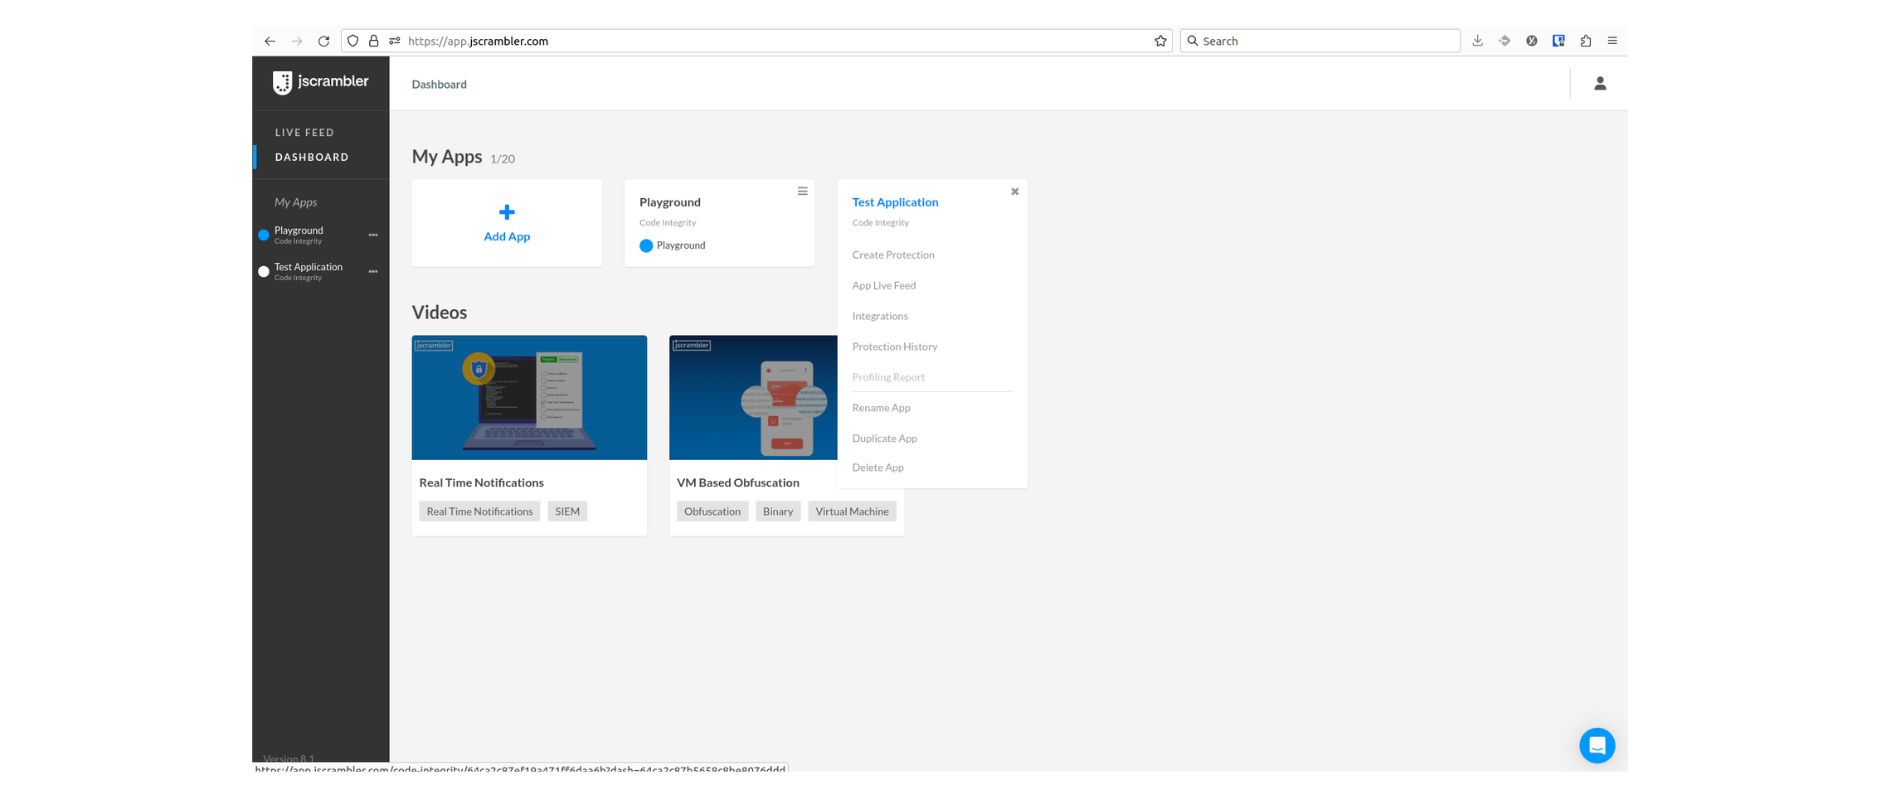The height and width of the screenshot is (788, 1880).
Task: Close the Test Application menu with X
Action: [1015, 191]
